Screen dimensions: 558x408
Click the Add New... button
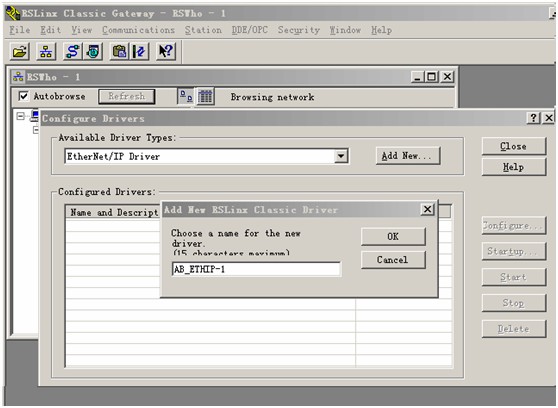[408, 156]
